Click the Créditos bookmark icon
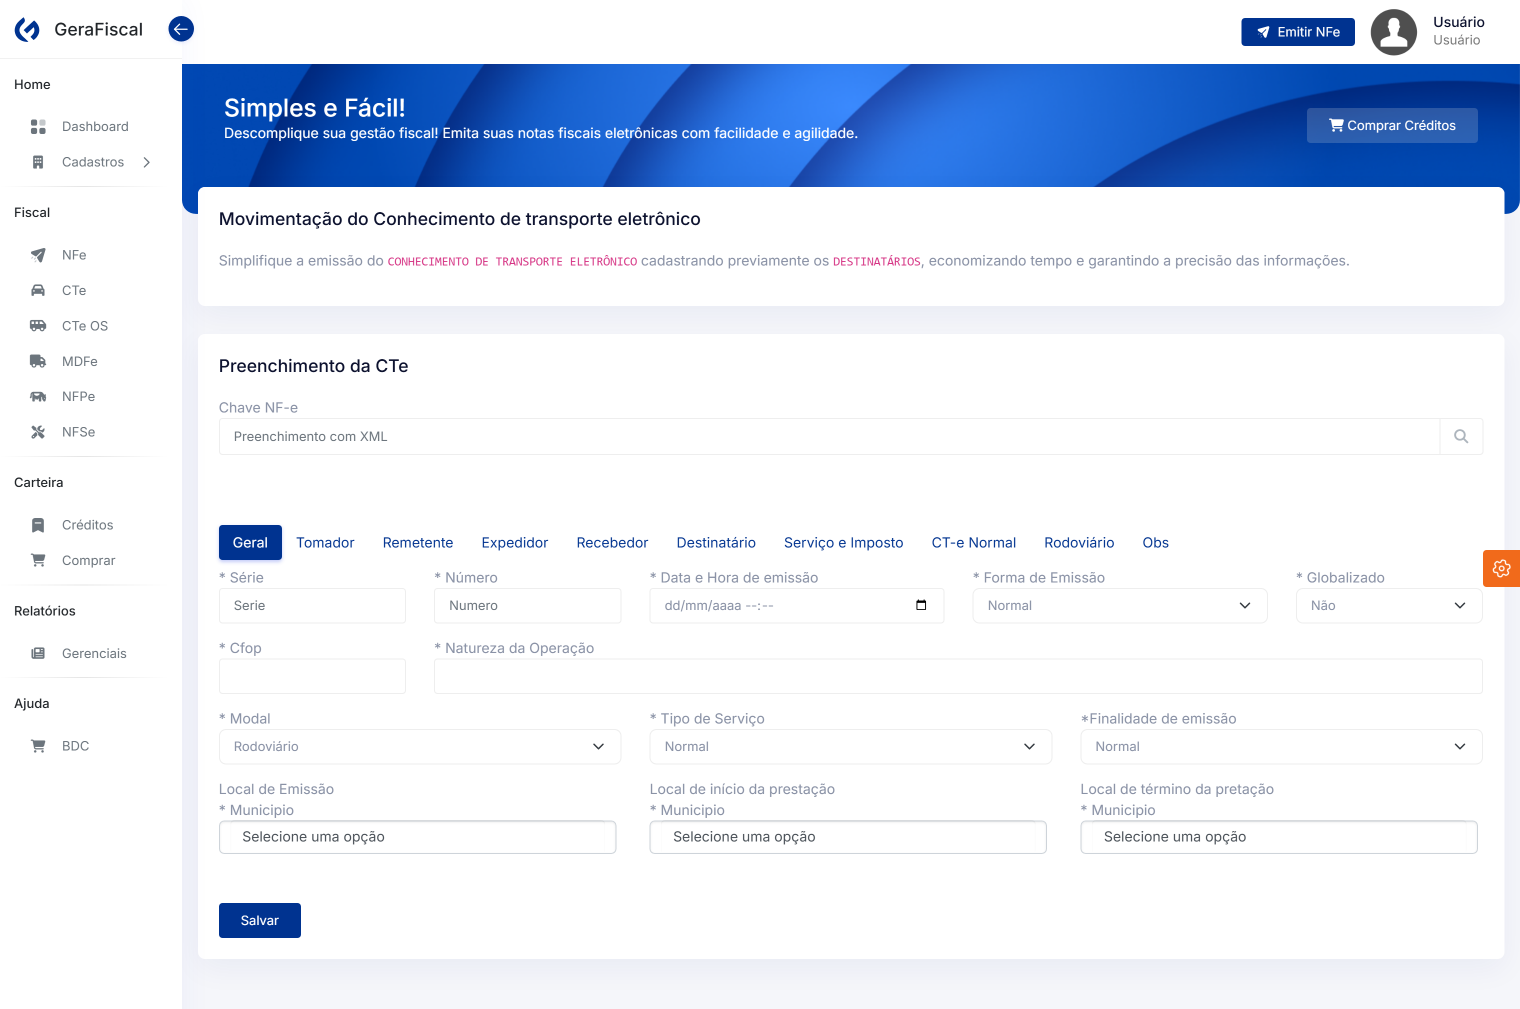1520x1009 pixels. tap(38, 525)
